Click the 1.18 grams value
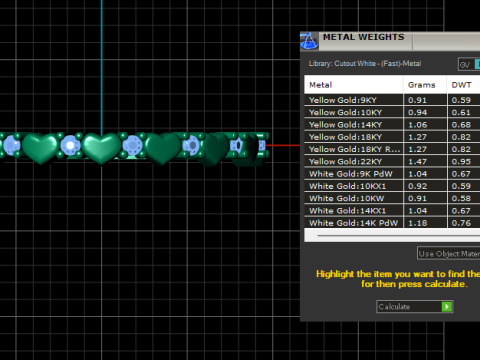This screenshot has height=360, width=480. coord(417,223)
